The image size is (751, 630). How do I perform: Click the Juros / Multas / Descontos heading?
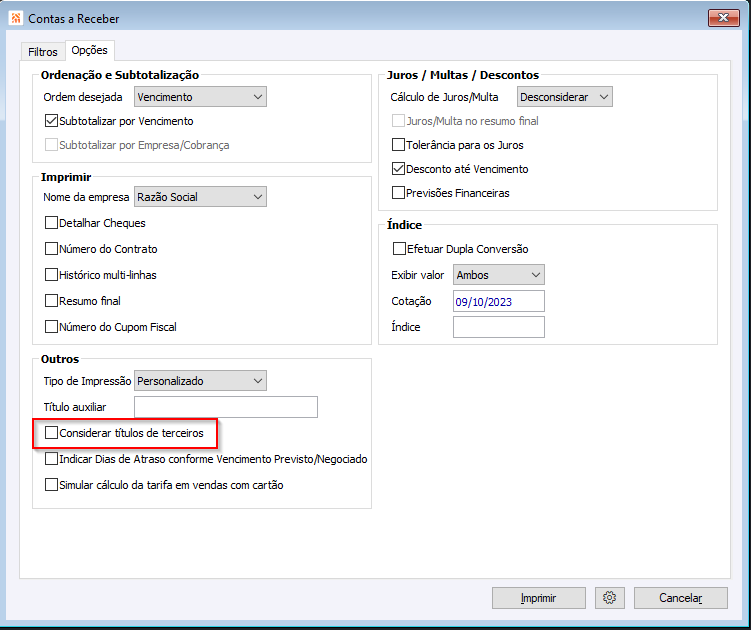pyautogui.click(x=463, y=75)
